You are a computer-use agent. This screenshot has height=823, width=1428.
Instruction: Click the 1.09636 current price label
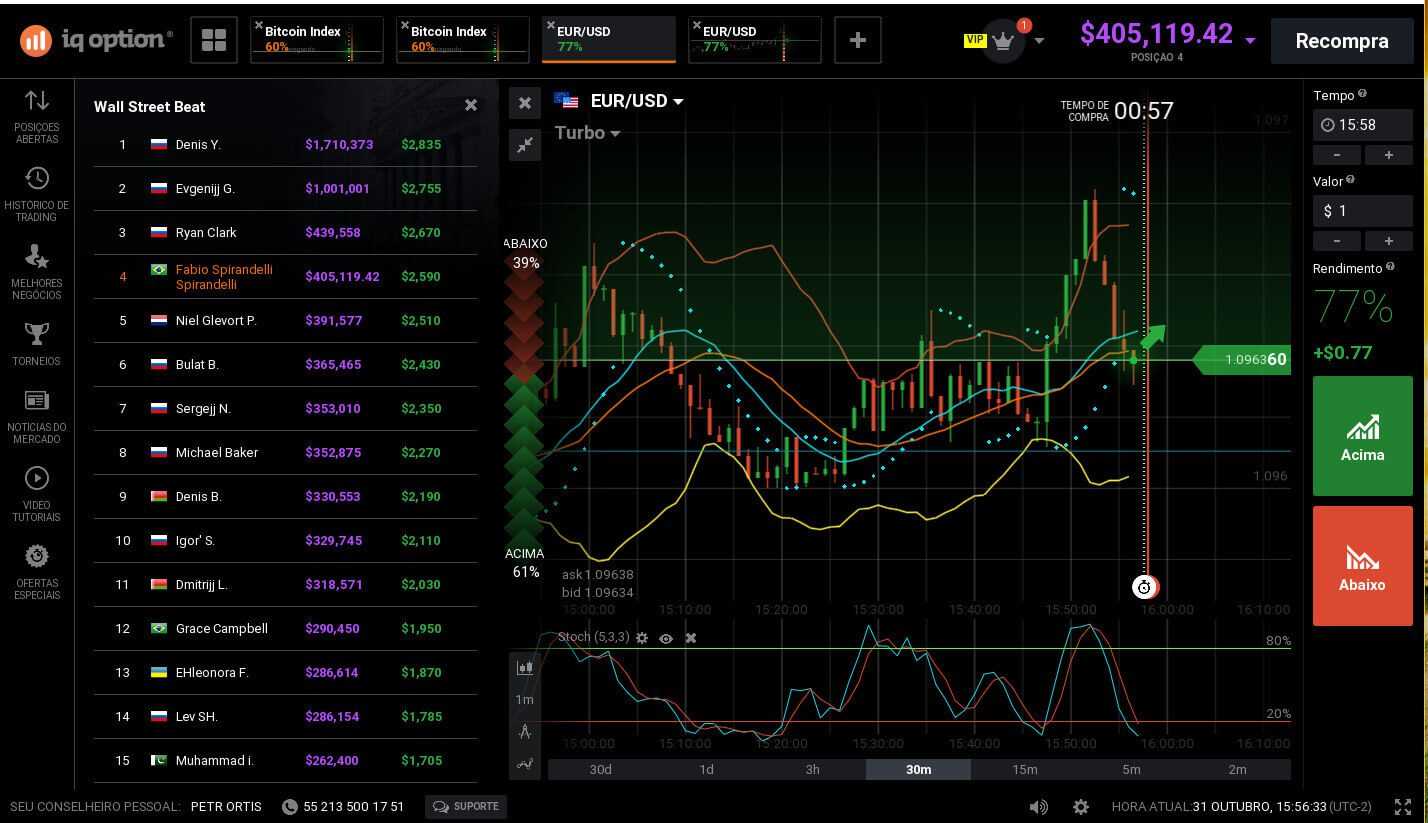point(1242,360)
